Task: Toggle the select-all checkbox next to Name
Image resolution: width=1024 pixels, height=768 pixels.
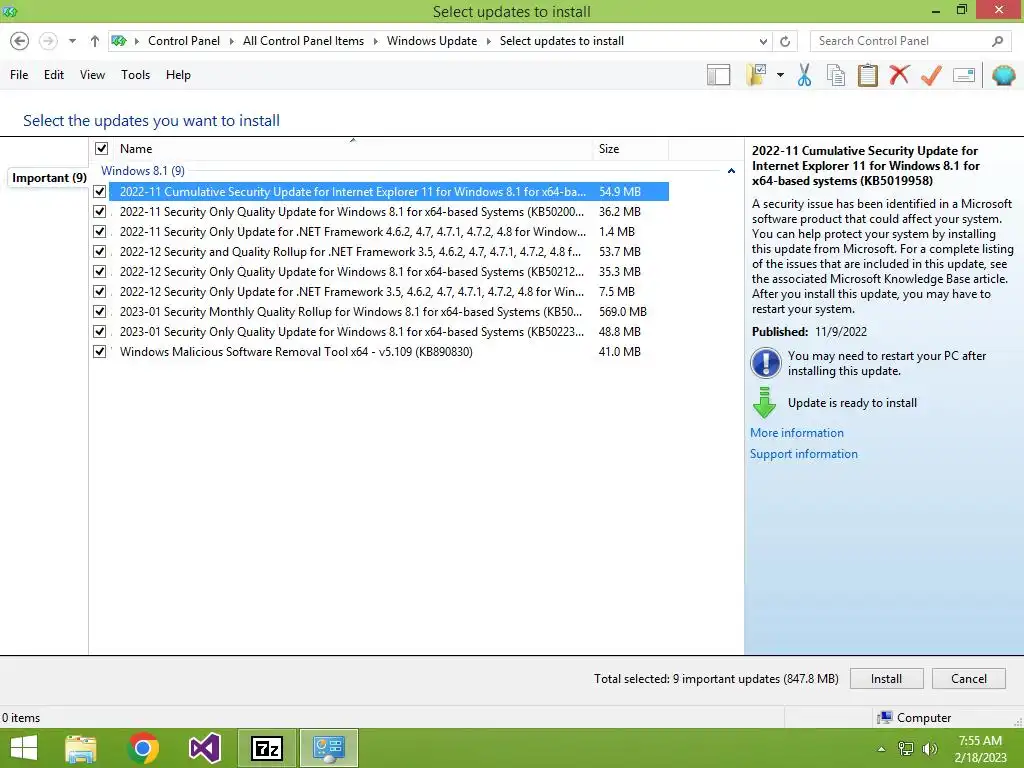Action: (101, 148)
